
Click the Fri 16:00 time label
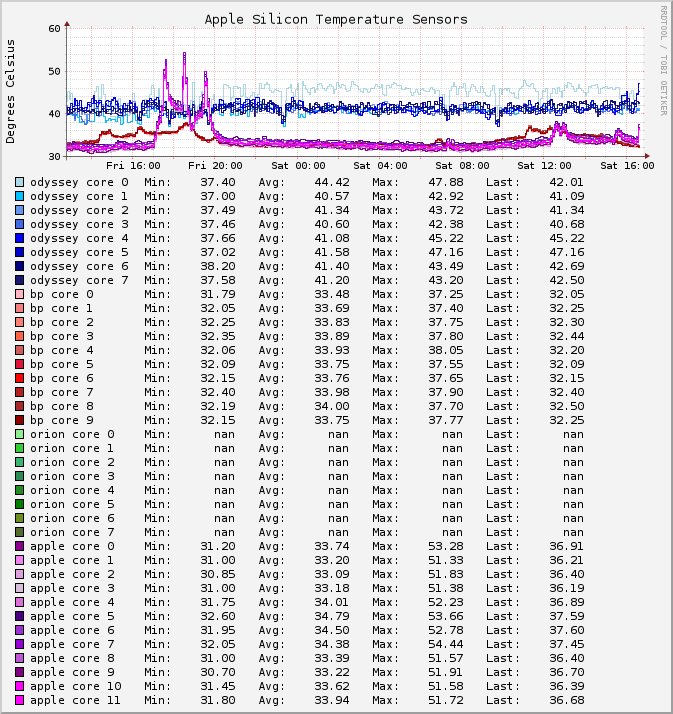pyautogui.click(x=133, y=166)
